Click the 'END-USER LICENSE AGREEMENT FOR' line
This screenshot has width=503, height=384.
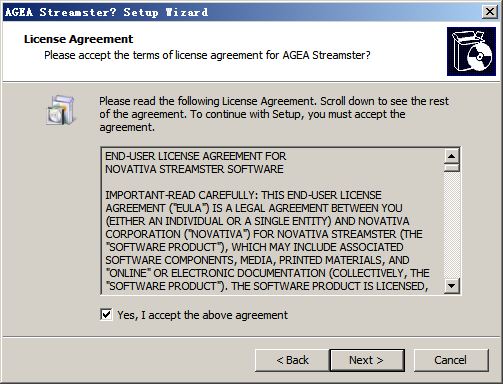[196, 156]
